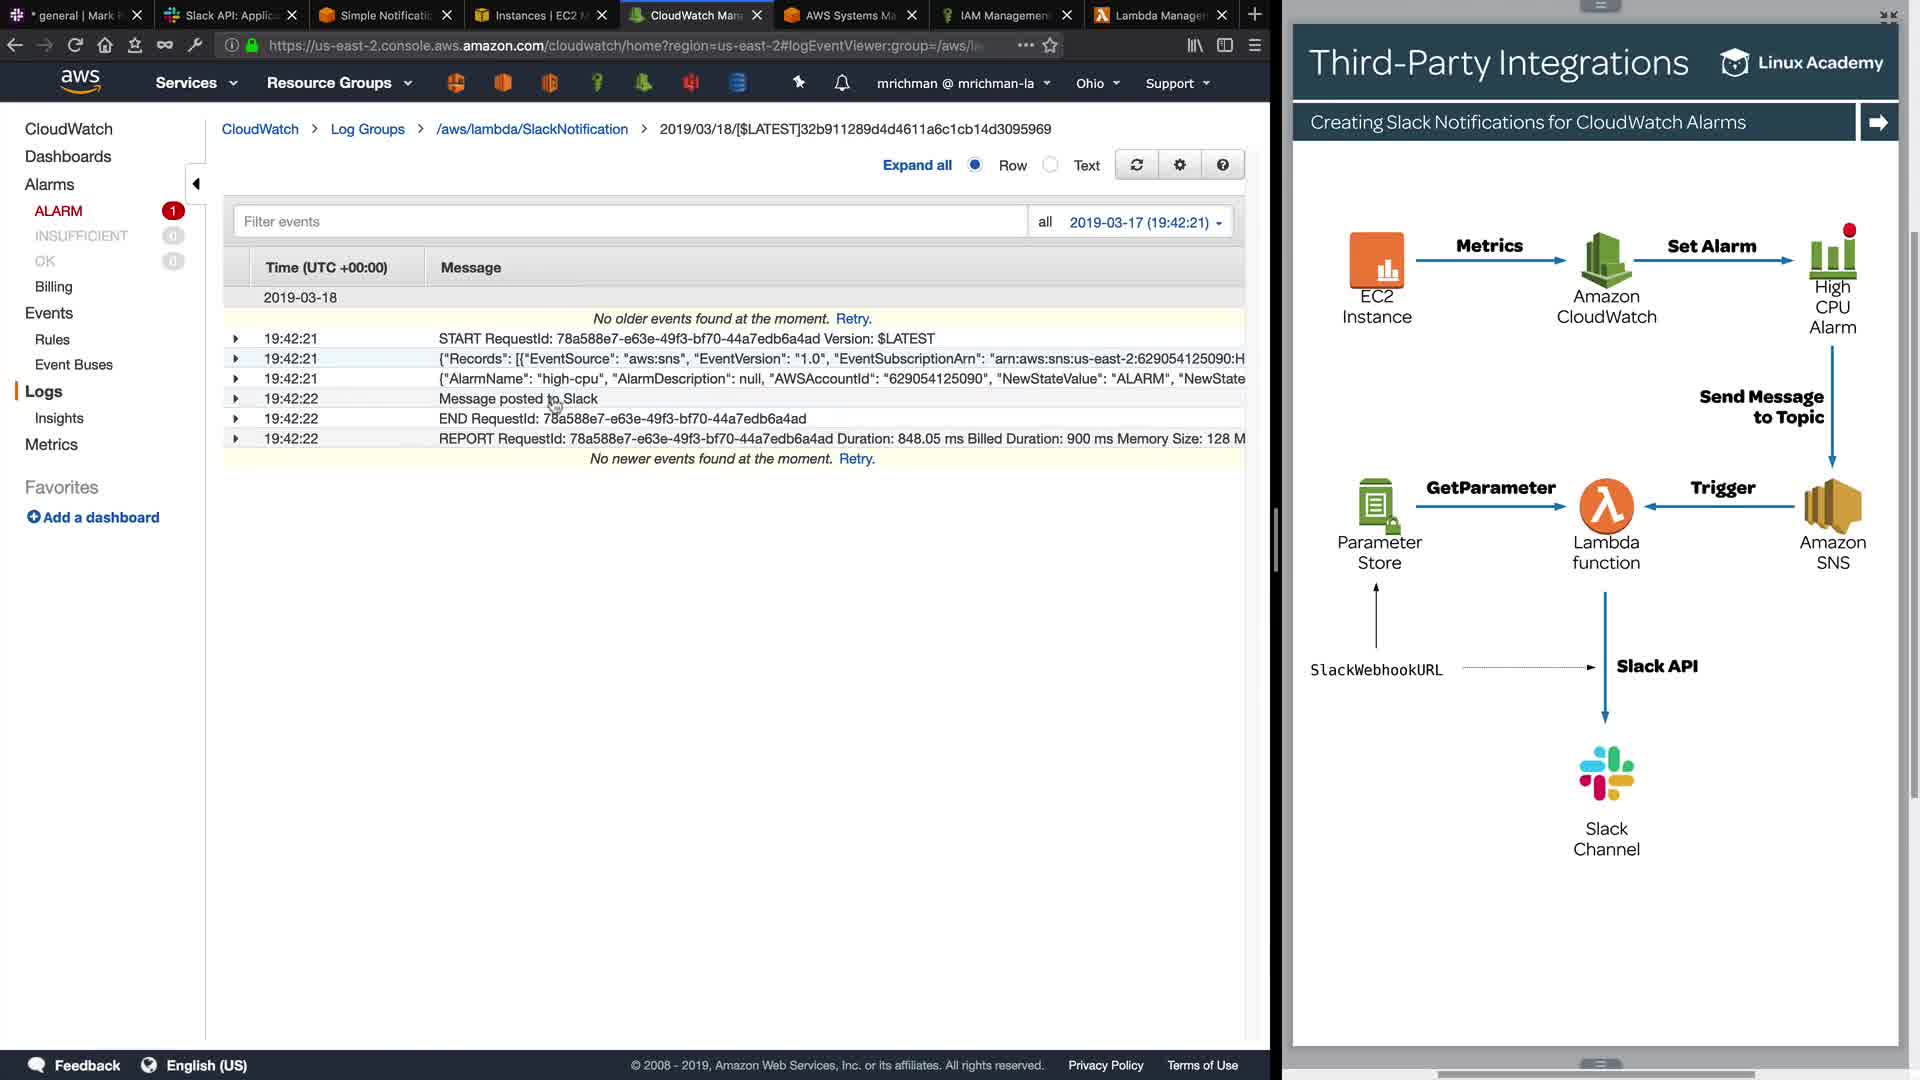Click the refresh log events icon

[1136, 165]
